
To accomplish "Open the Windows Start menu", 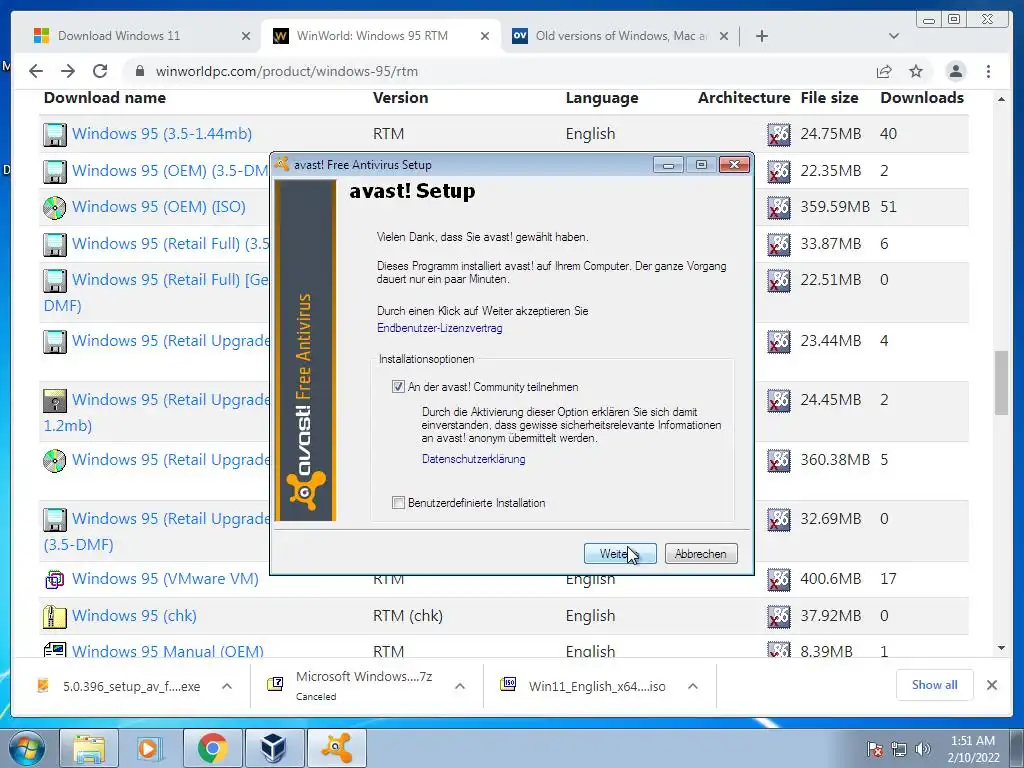I will coord(26,748).
